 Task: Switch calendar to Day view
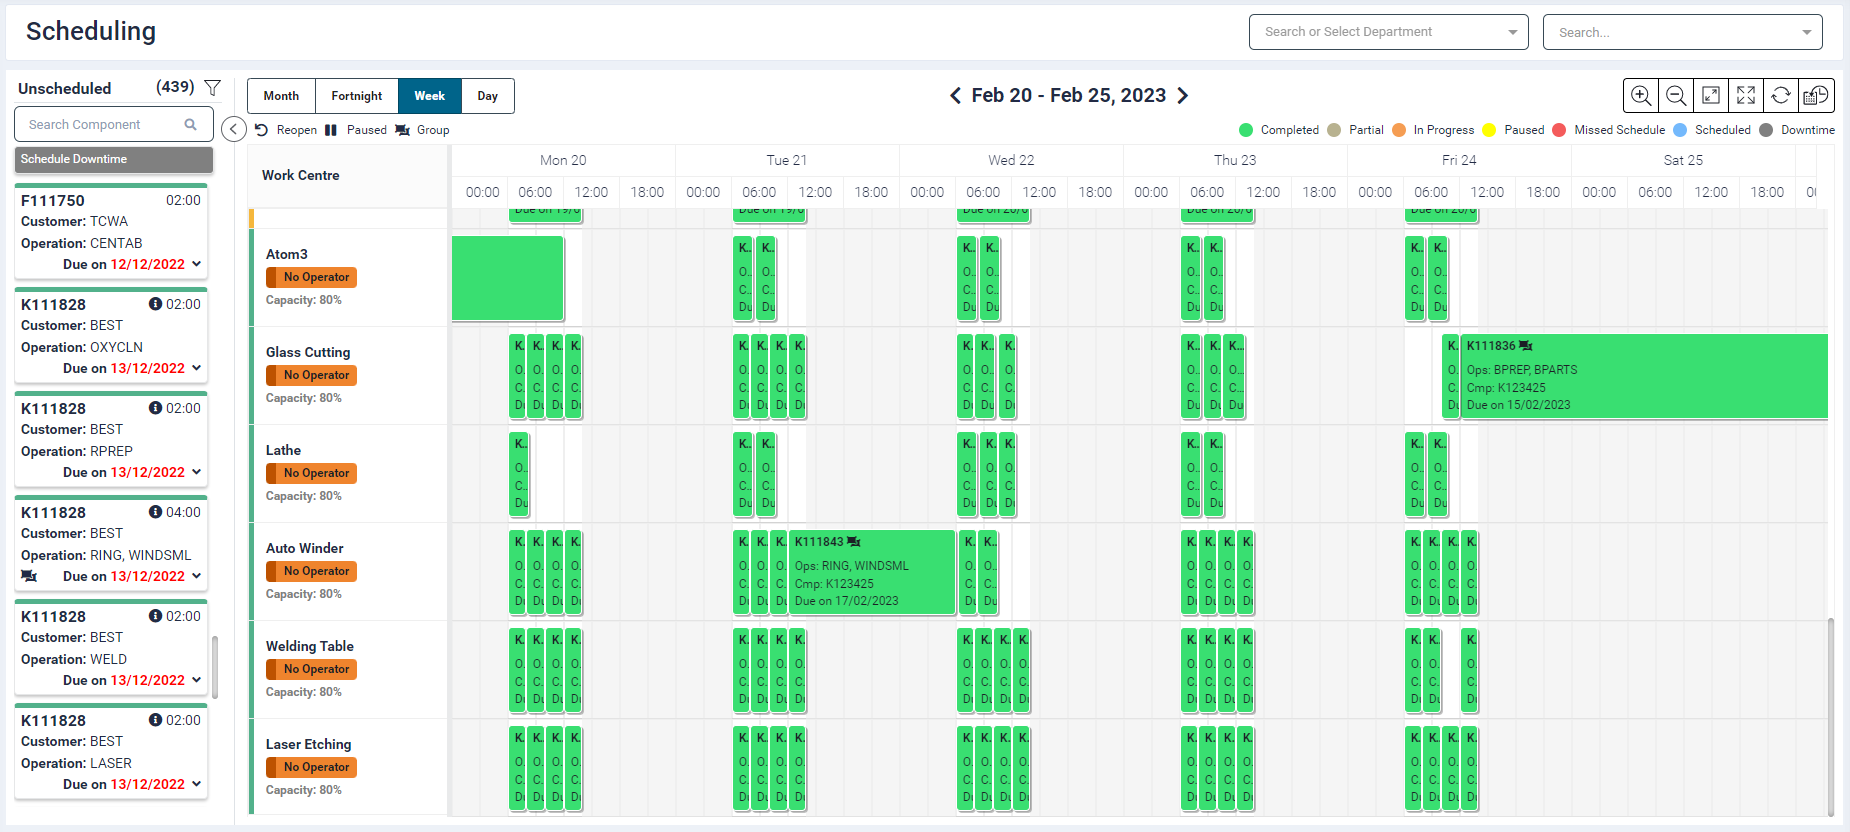[487, 96]
